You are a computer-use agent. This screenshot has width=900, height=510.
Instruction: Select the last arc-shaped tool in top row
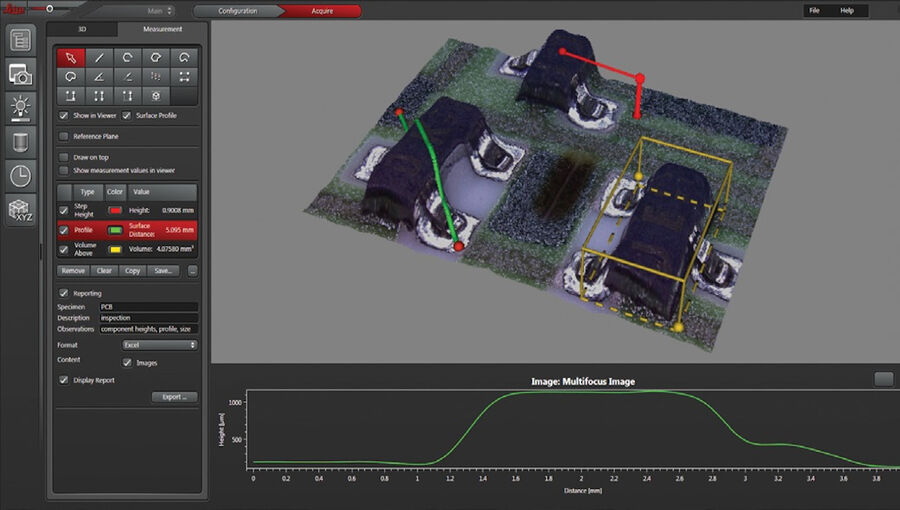[x=184, y=57]
